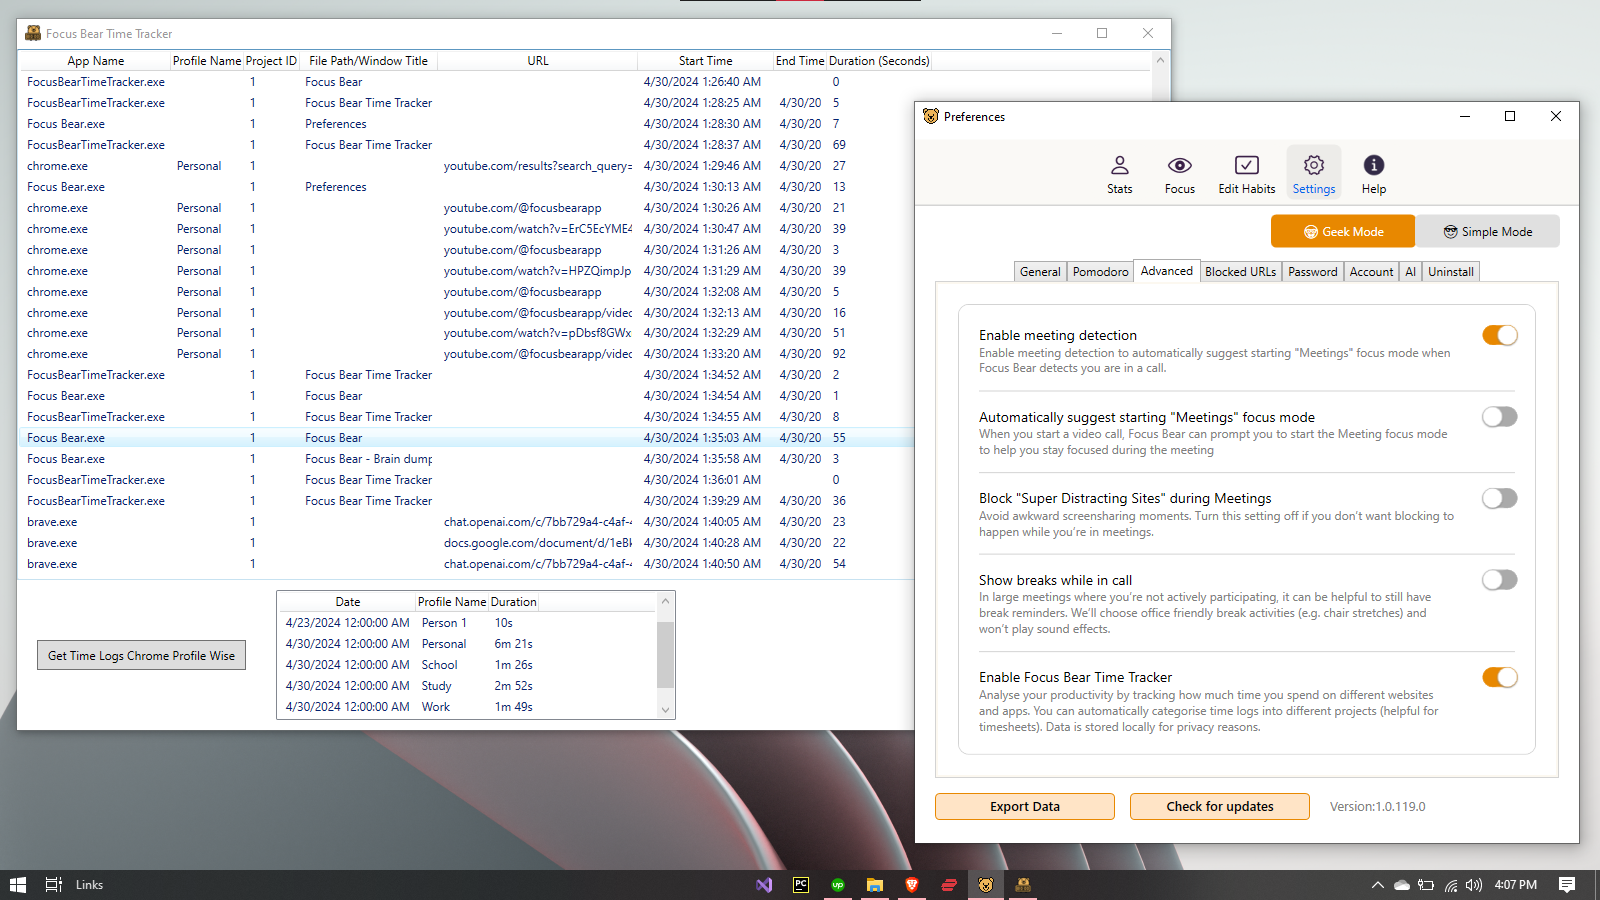This screenshot has width=1600, height=900.
Task: Select the Work profile row 1m 49s
Action: (467, 707)
